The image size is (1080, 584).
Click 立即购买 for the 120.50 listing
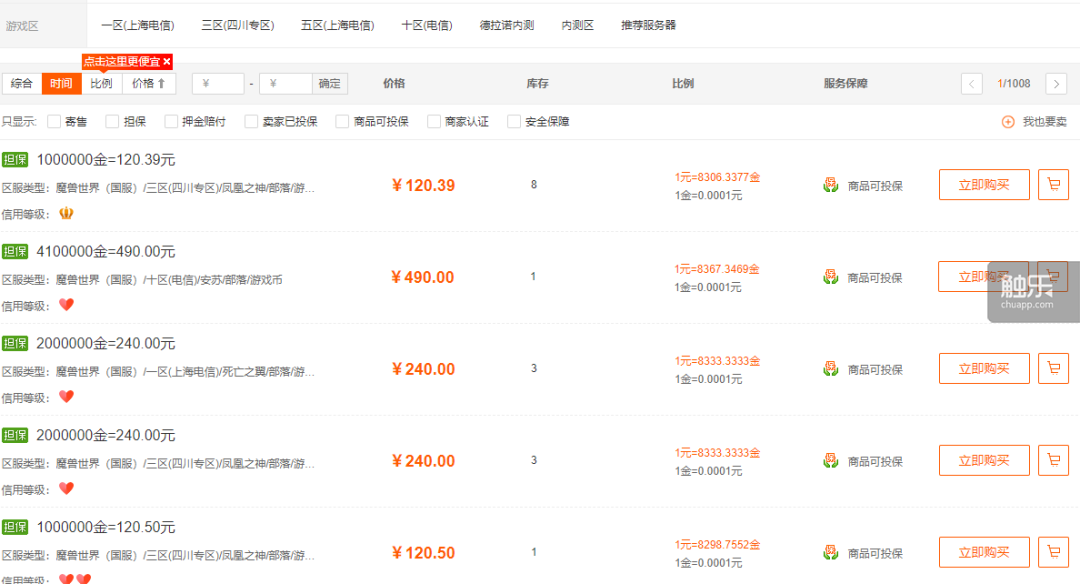pyautogui.click(x=984, y=552)
